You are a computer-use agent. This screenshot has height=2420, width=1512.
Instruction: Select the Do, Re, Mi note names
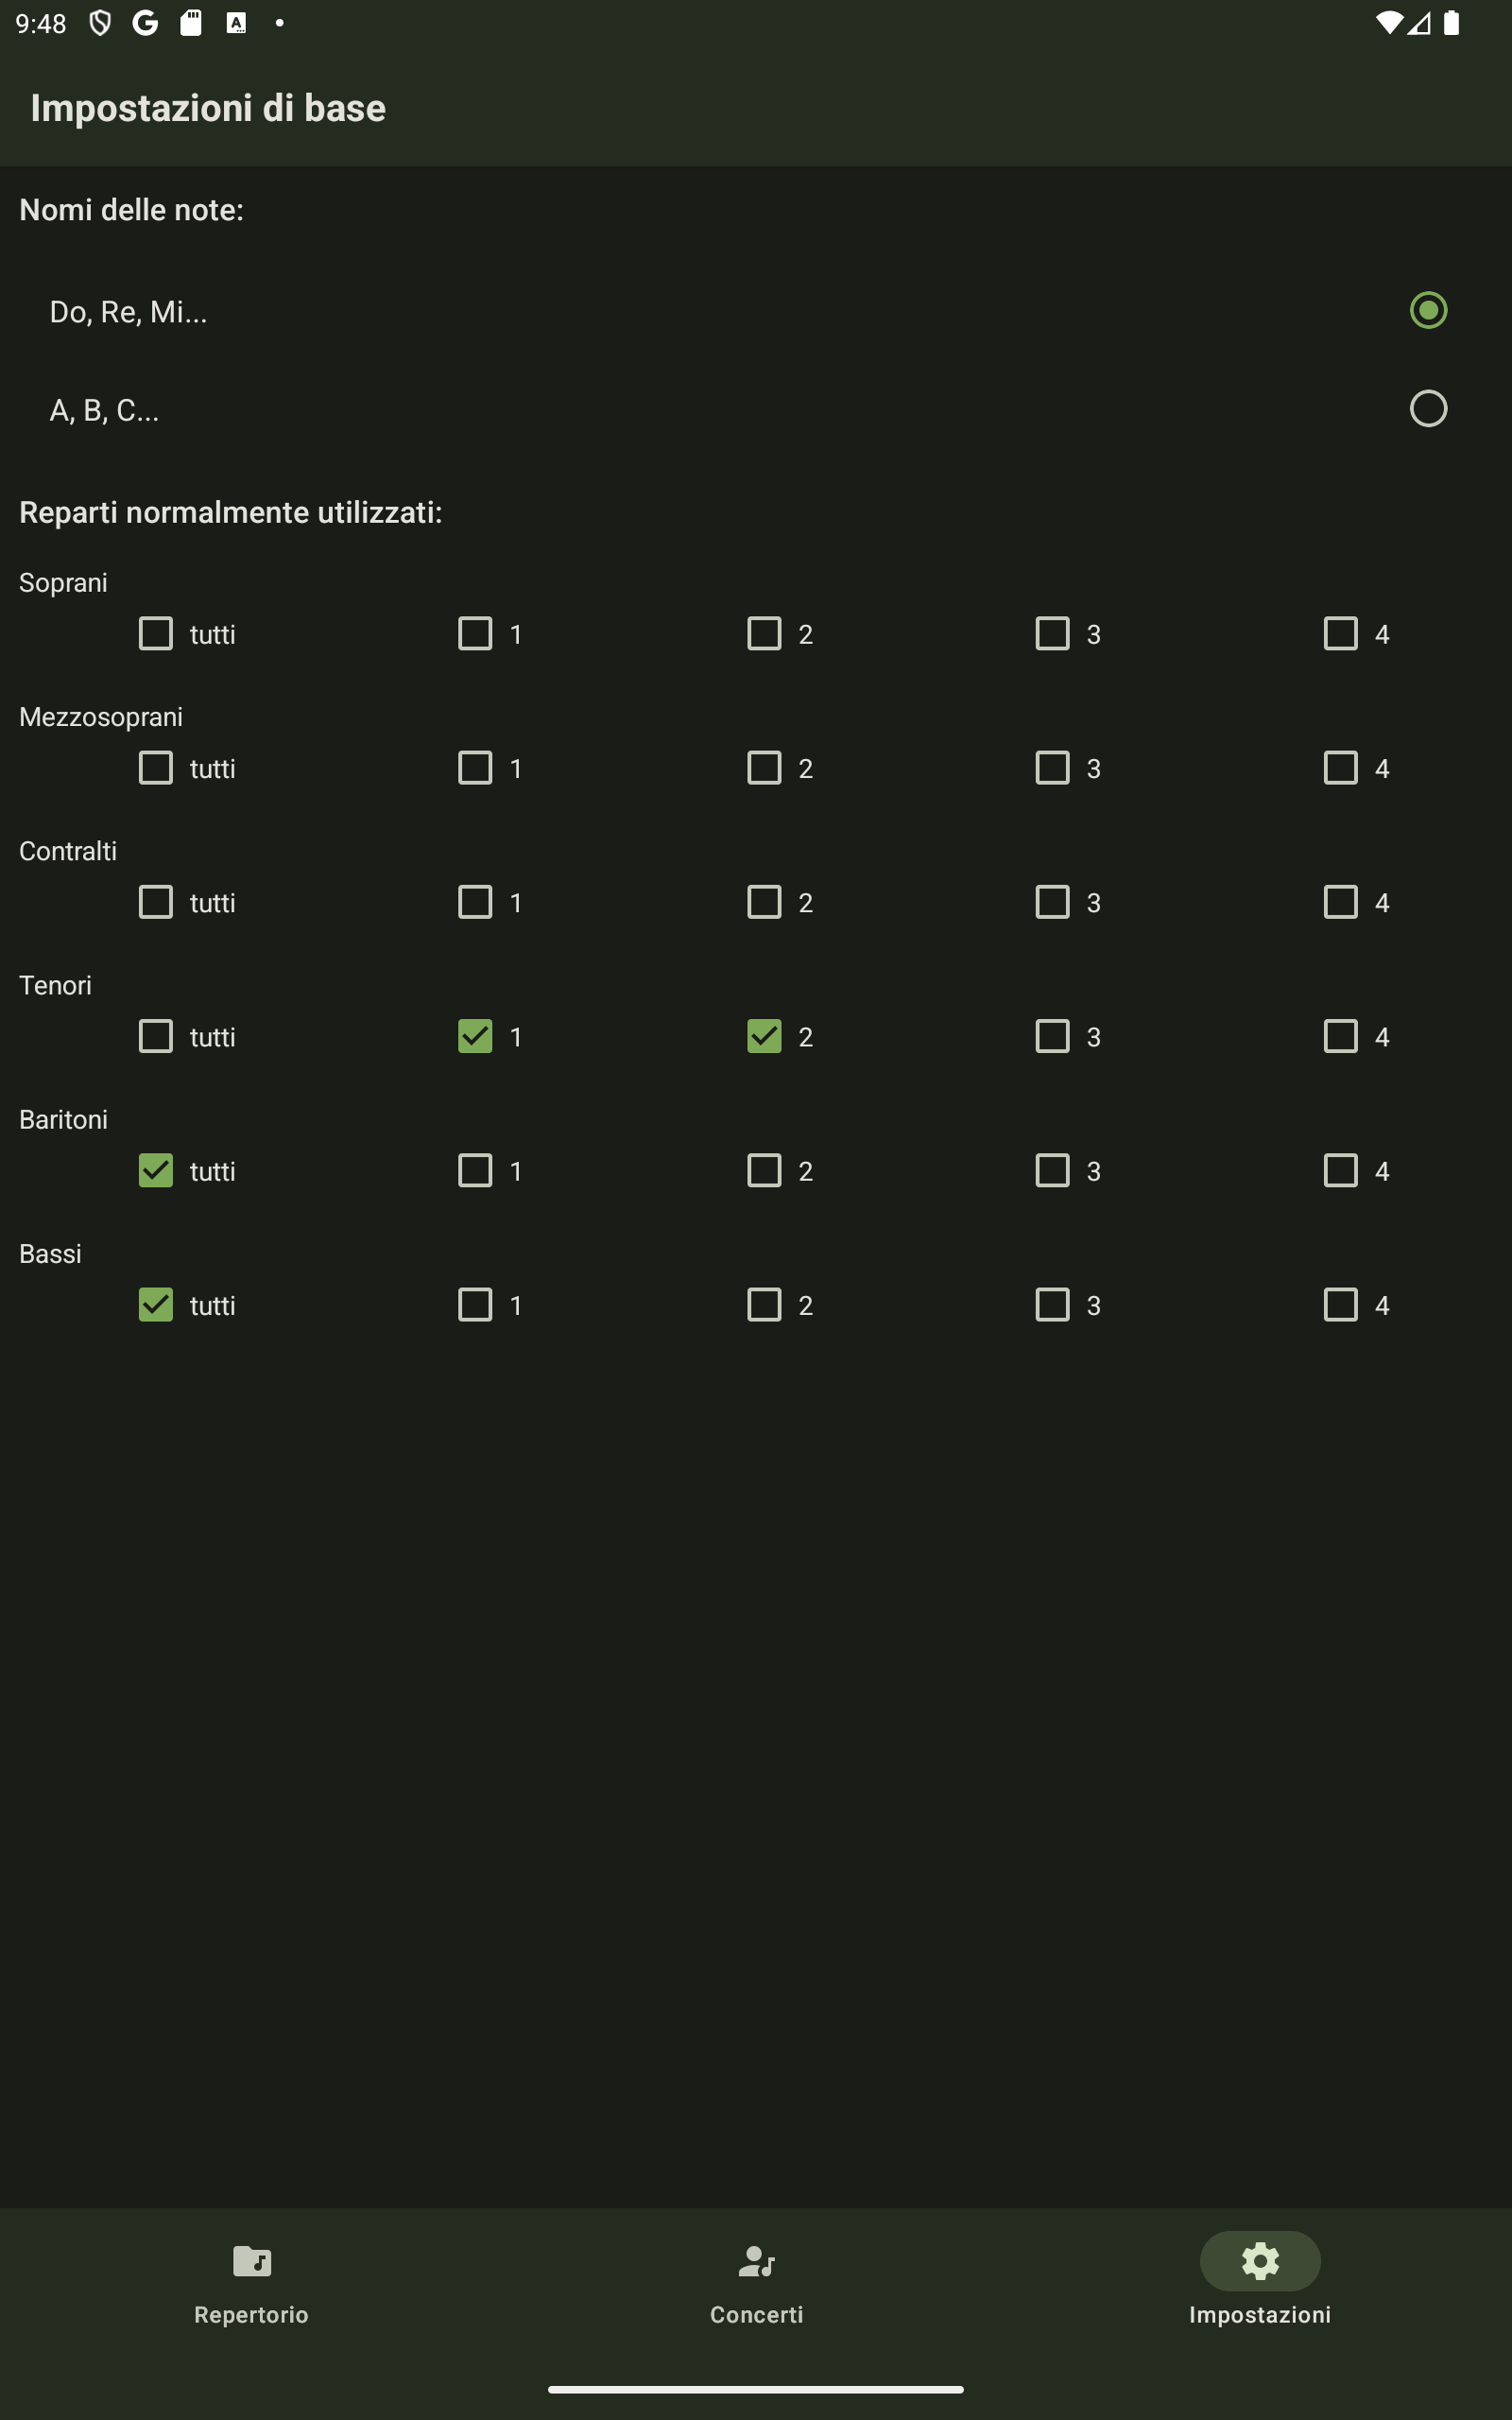(x=1428, y=310)
